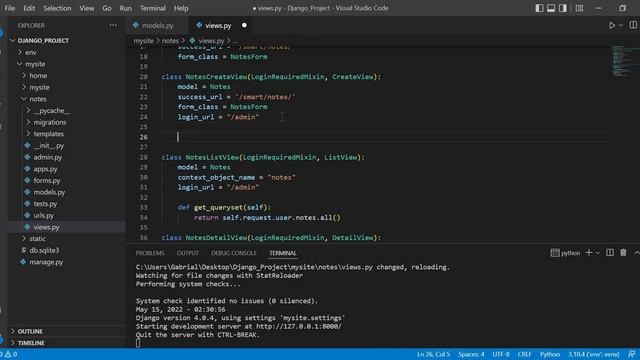This screenshot has width=640, height=360.
Task: Switch to the models.py tab
Action: pos(157,25)
